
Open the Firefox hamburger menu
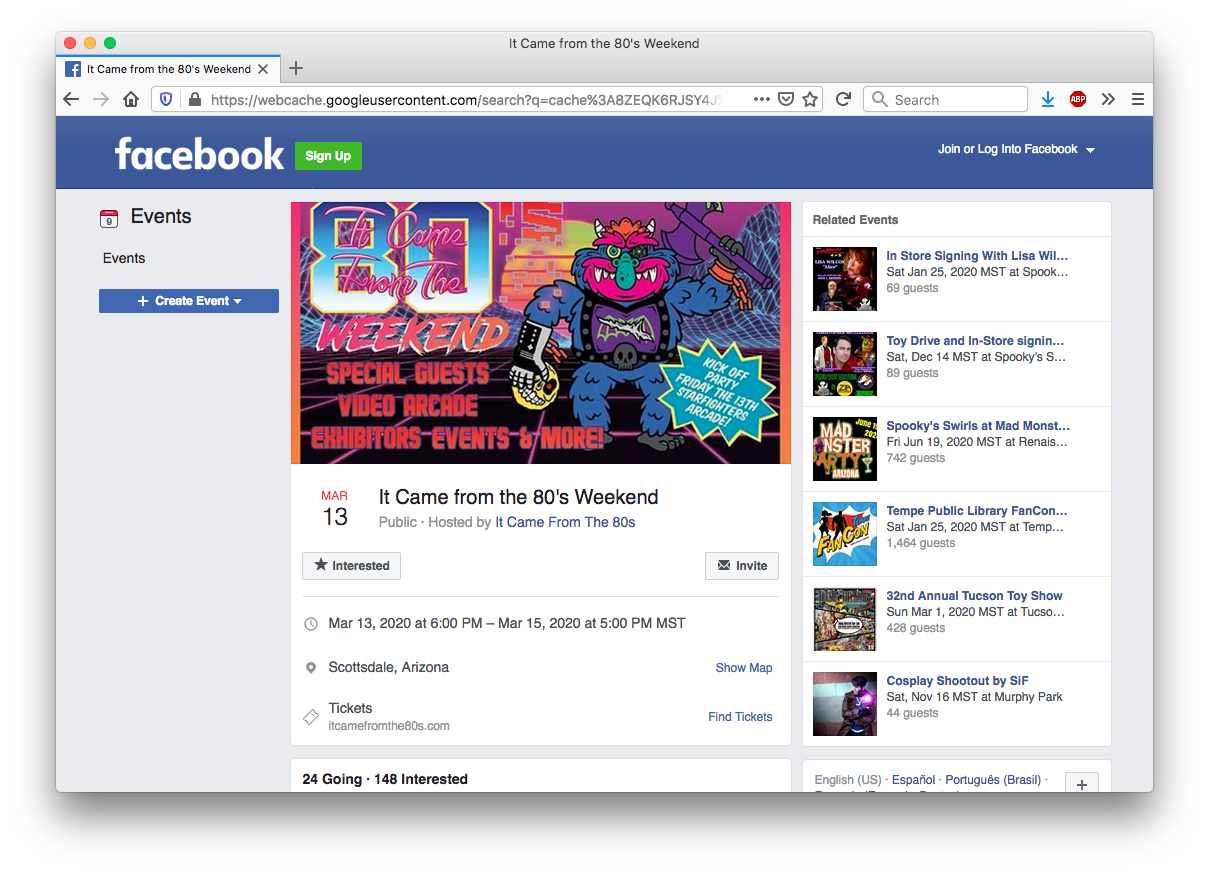[1138, 99]
